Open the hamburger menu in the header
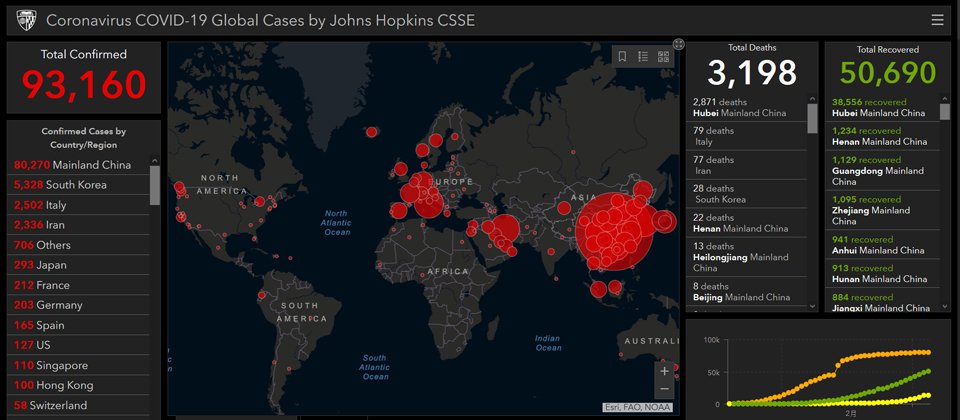The height and width of the screenshot is (420, 960). tap(937, 20)
